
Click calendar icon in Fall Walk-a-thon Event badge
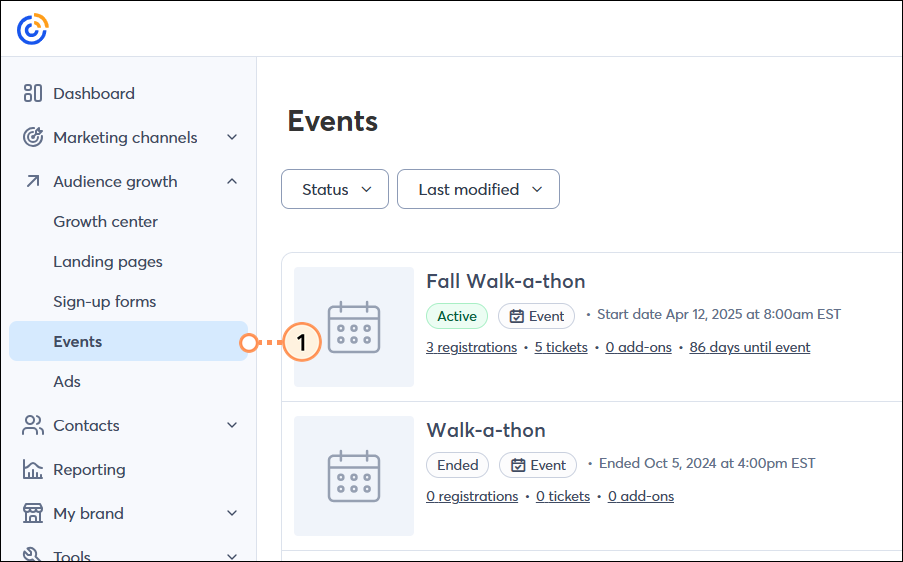click(x=517, y=316)
